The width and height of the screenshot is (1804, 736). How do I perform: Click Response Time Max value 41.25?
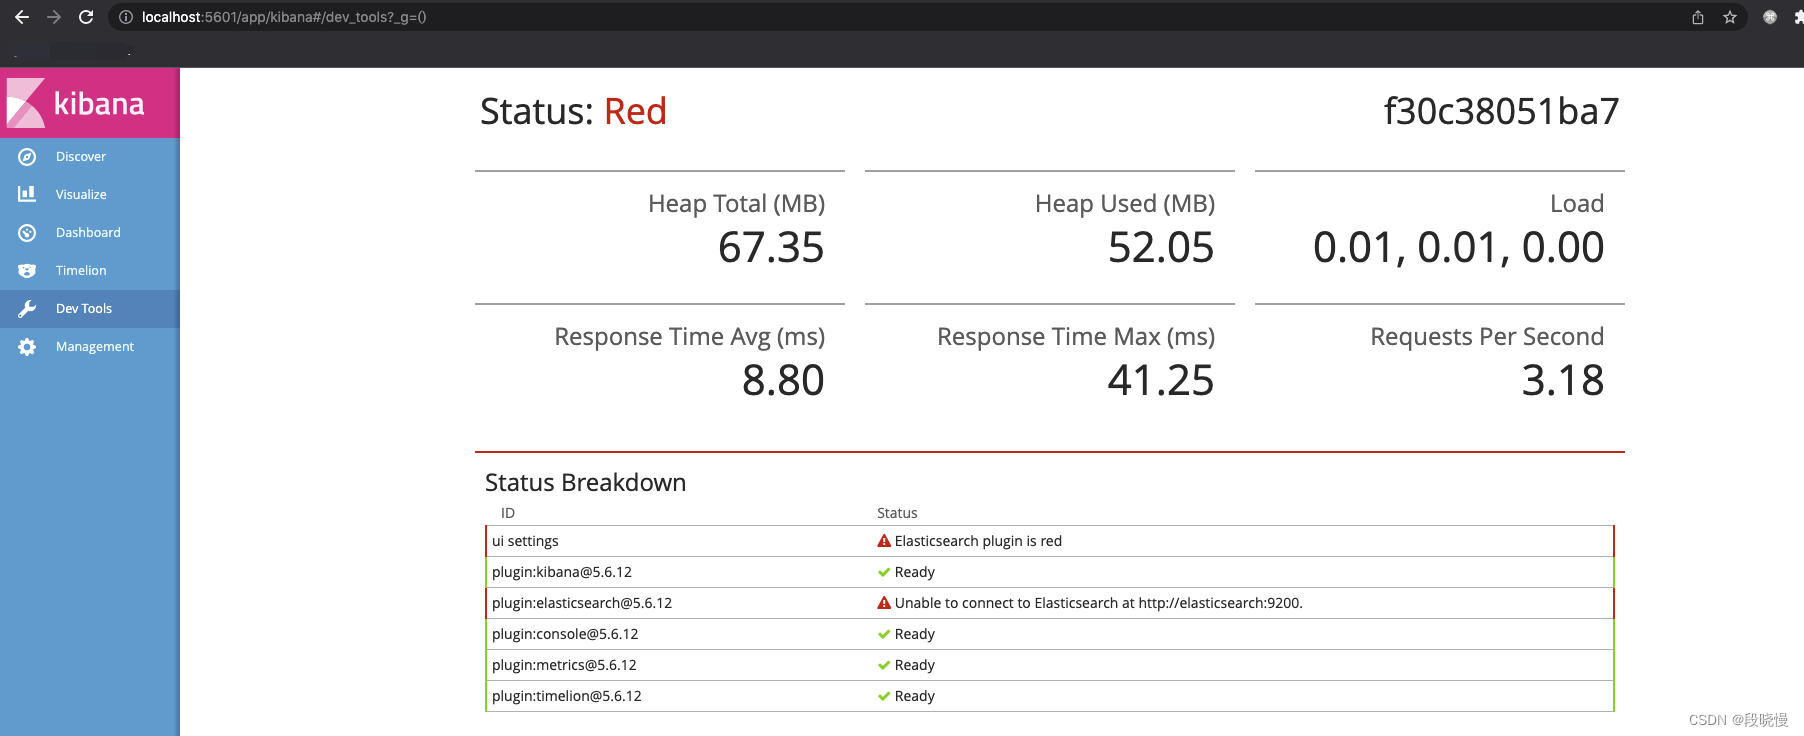click(1161, 380)
